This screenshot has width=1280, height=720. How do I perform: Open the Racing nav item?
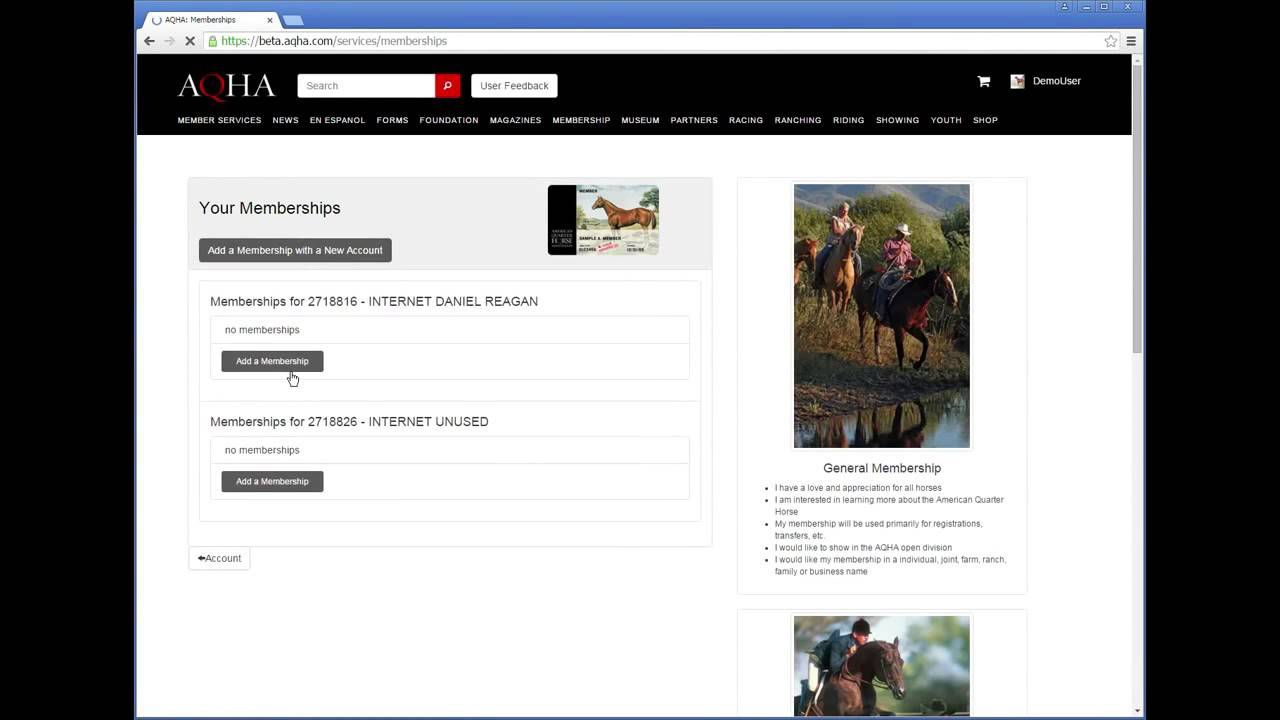746,120
